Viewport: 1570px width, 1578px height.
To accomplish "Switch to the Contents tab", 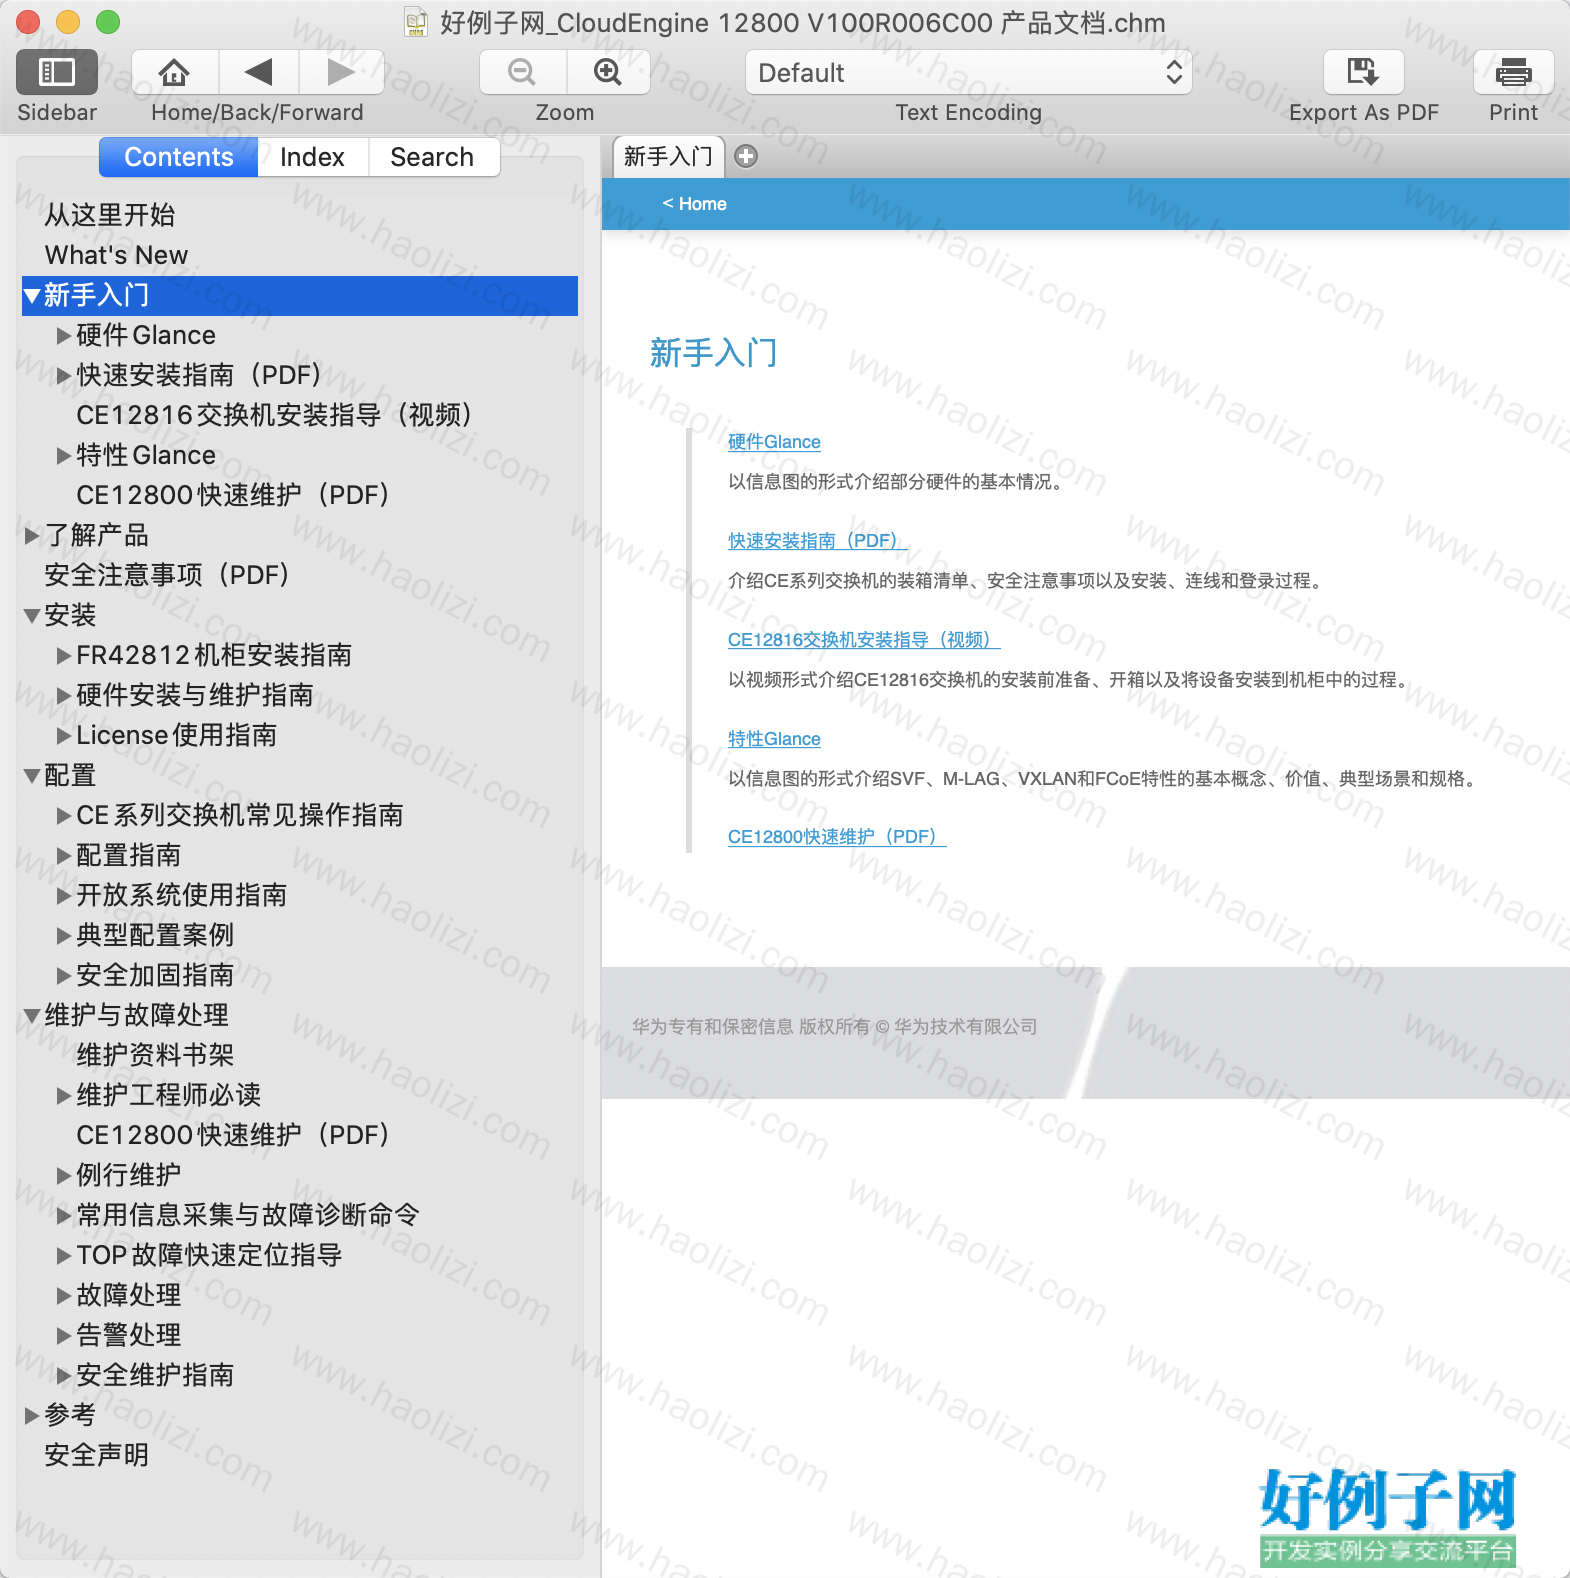I will pos(179,157).
